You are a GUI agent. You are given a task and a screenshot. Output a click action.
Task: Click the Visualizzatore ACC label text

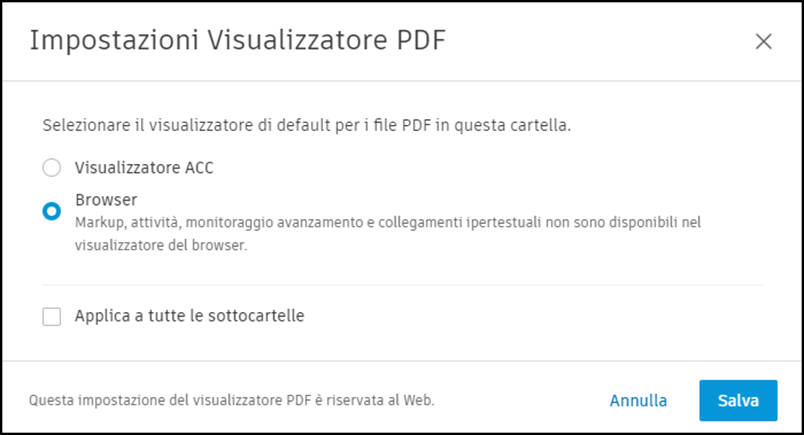[x=144, y=168]
